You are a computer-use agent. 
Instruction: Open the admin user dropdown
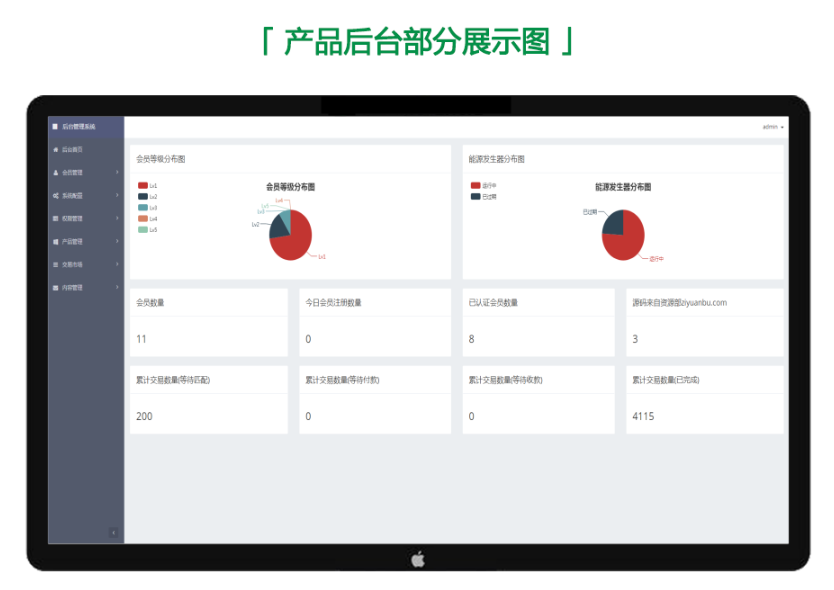click(772, 127)
